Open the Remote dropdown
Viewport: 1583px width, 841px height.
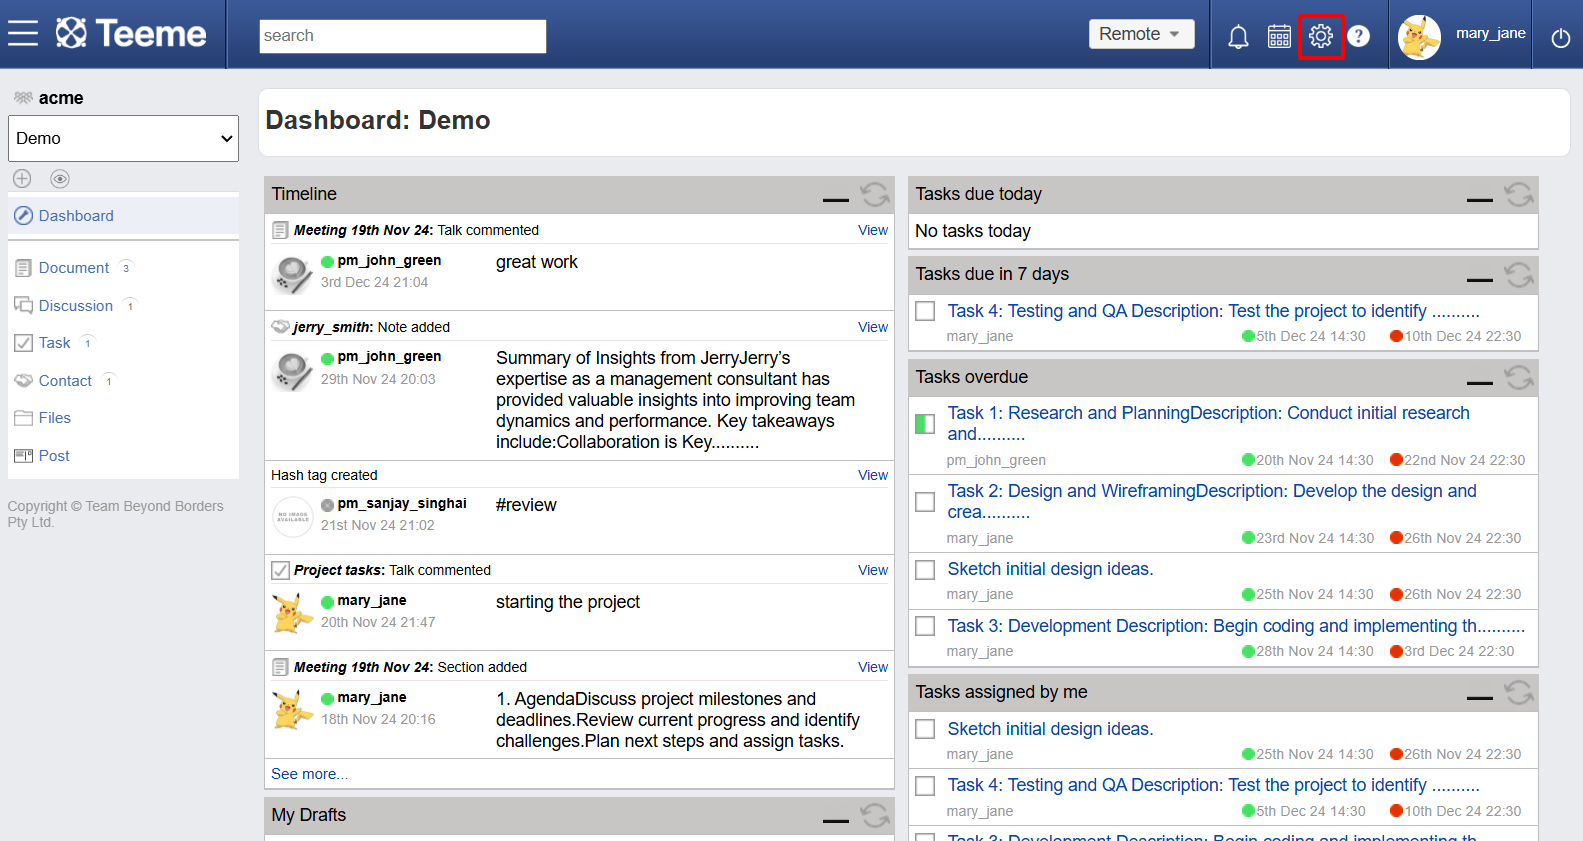pos(1141,34)
